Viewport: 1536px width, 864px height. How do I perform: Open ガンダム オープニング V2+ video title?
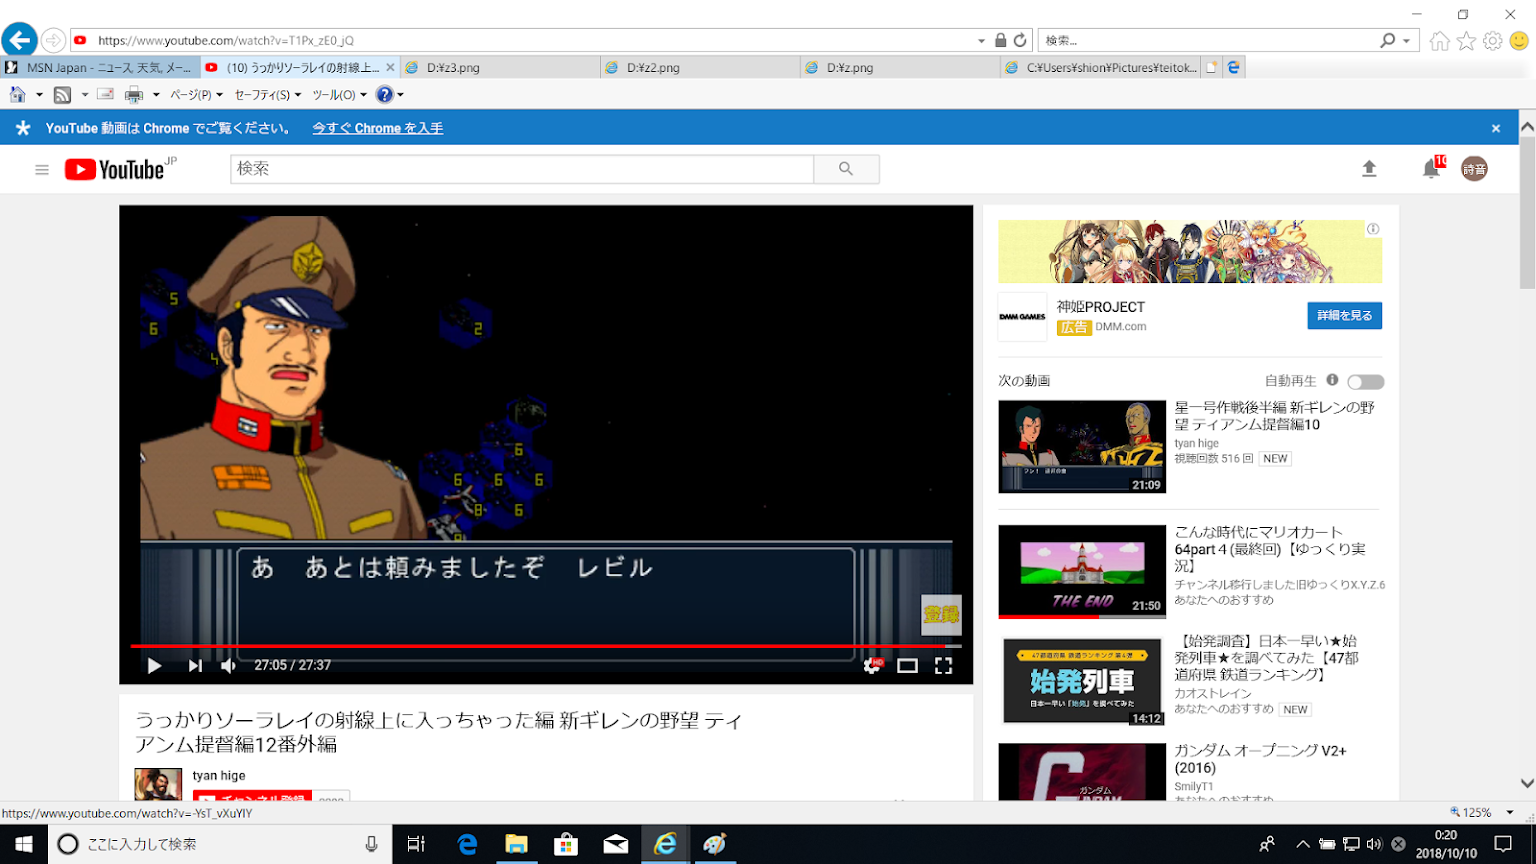coord(1260,759)
